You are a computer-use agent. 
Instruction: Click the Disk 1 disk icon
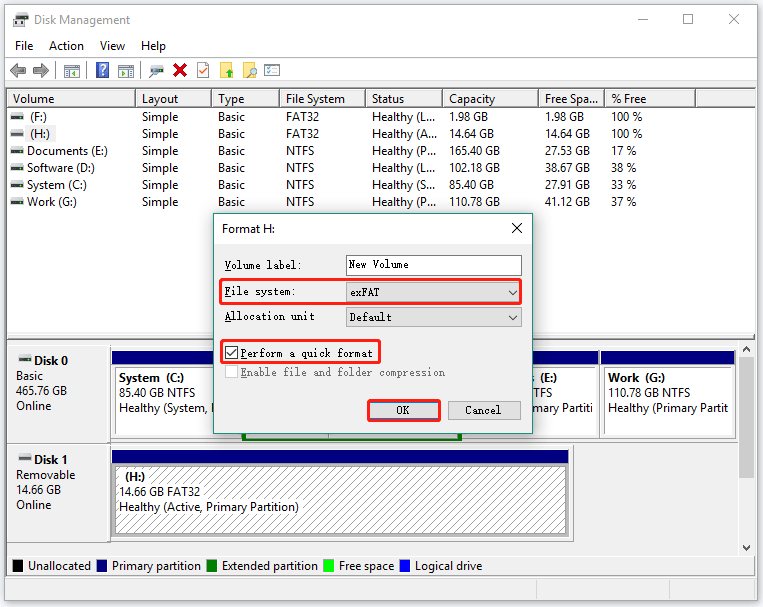pos(25,458)
